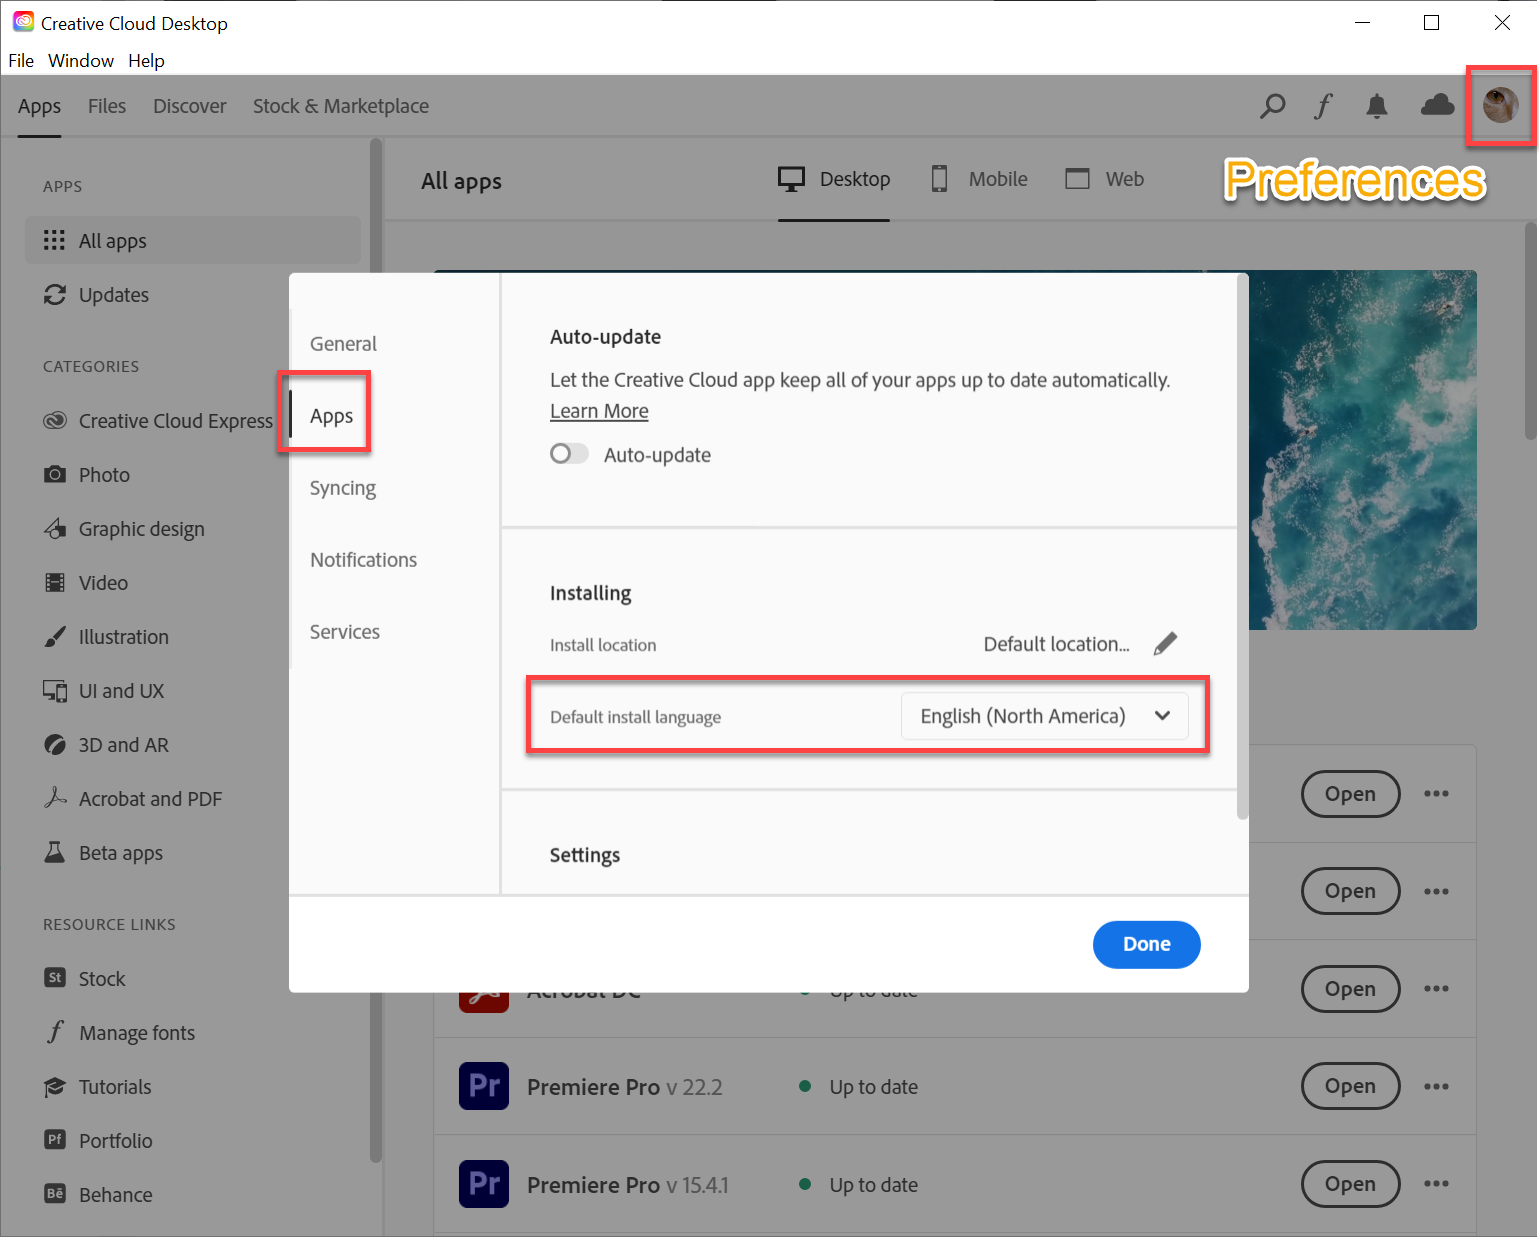1539x1237 pixels.
Task: Click the Done button
Action: (x=1146, y=944)
